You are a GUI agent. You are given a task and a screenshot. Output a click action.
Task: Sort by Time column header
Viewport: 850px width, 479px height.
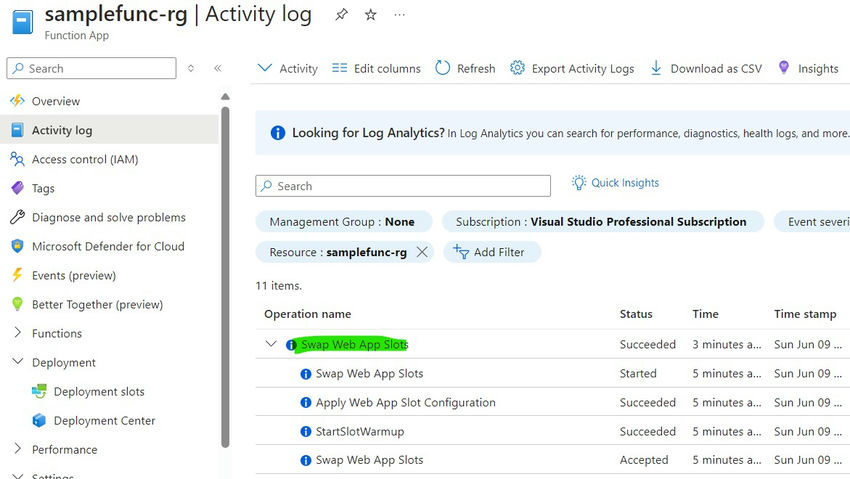[x=705, y=314]
